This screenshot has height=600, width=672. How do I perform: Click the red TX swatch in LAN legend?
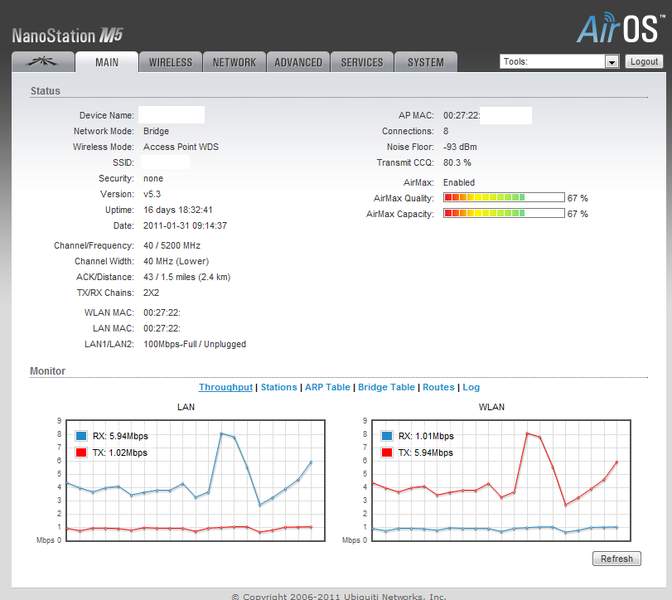point(81,452)
